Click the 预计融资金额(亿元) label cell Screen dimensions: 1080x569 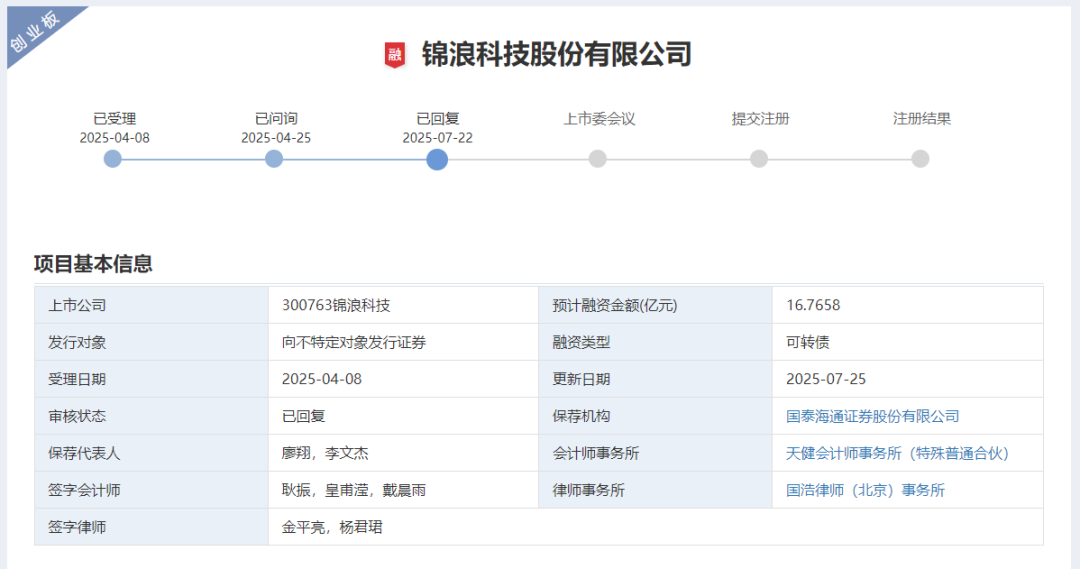click(655, 305)
